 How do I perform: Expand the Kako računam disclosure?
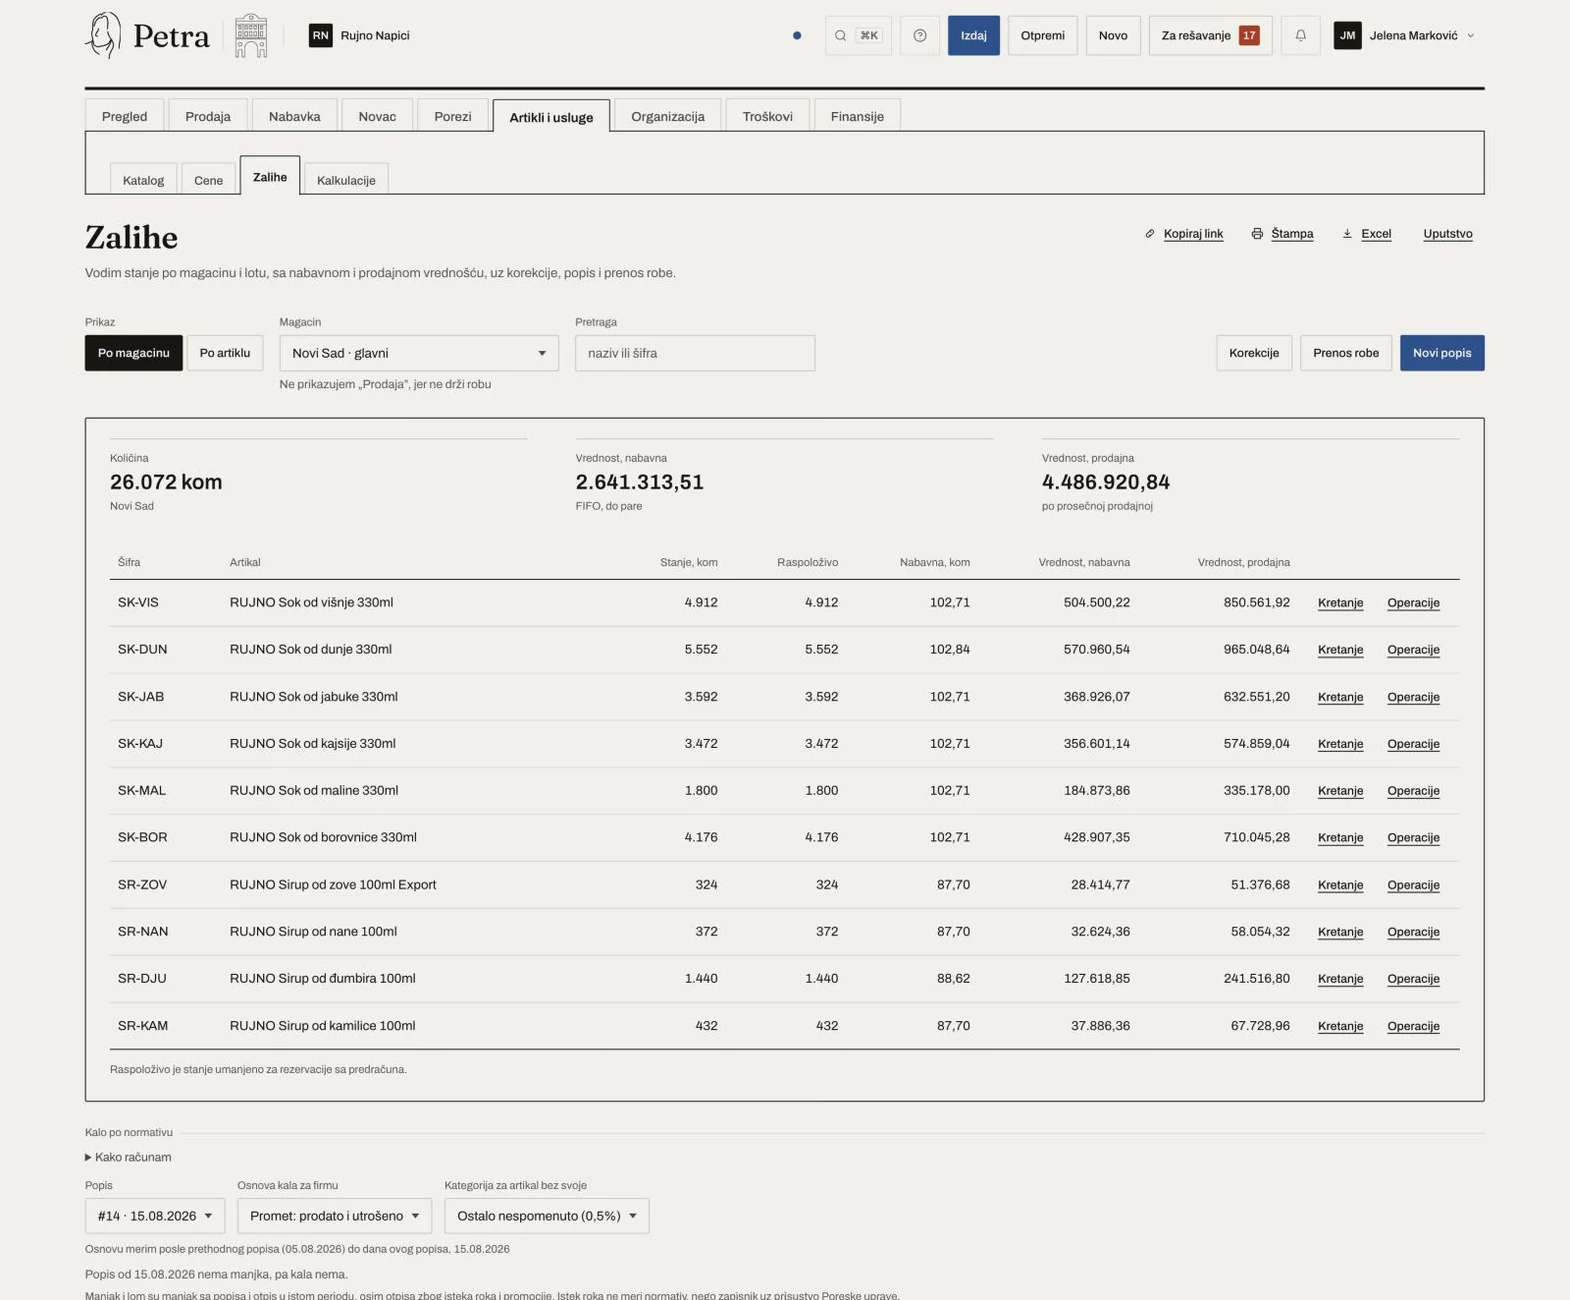tap(128, 1158)
